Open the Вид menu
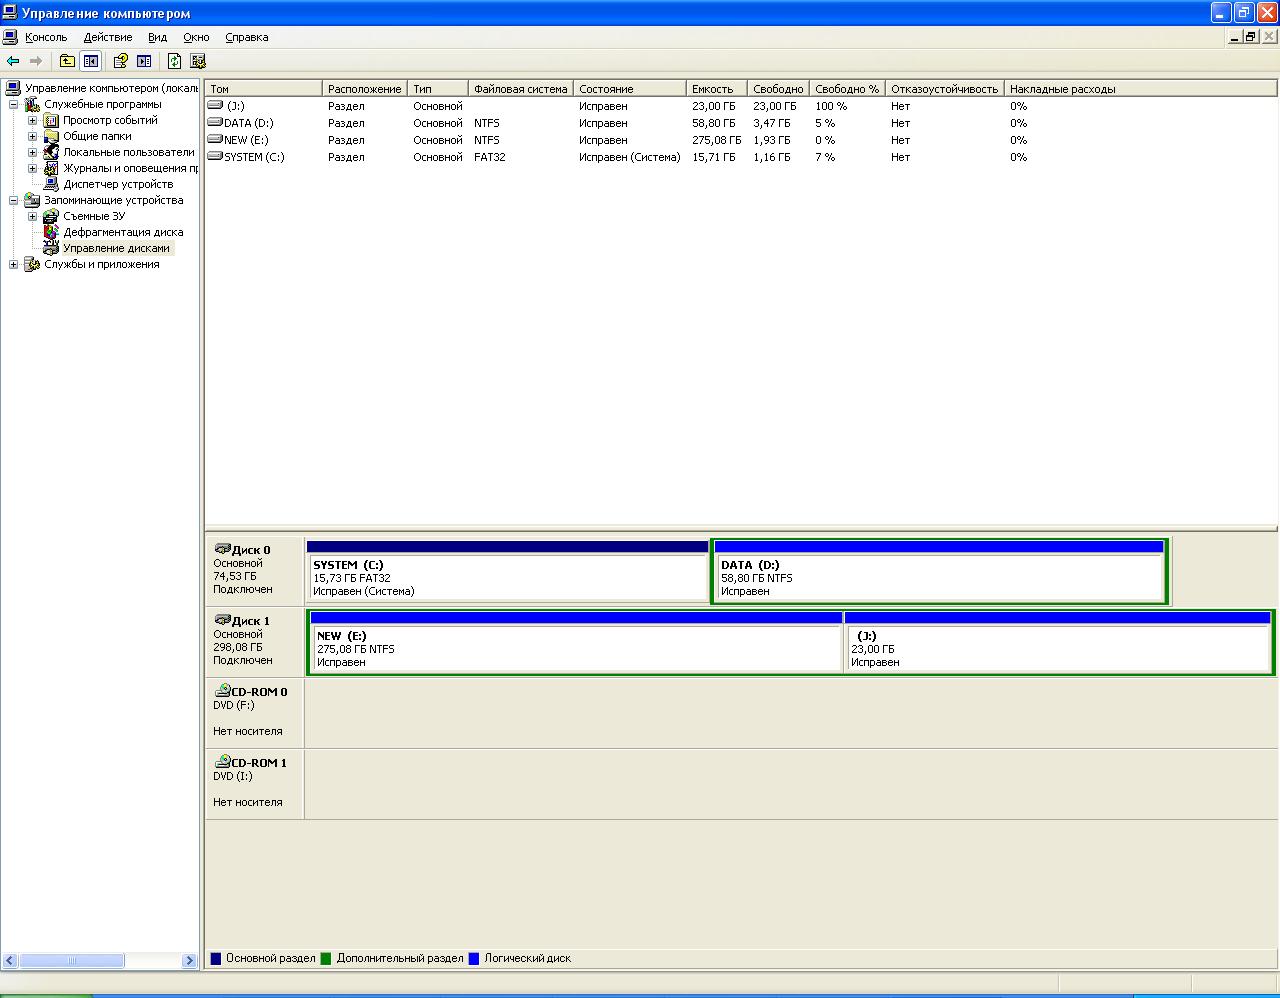 [x=157, y=37]
